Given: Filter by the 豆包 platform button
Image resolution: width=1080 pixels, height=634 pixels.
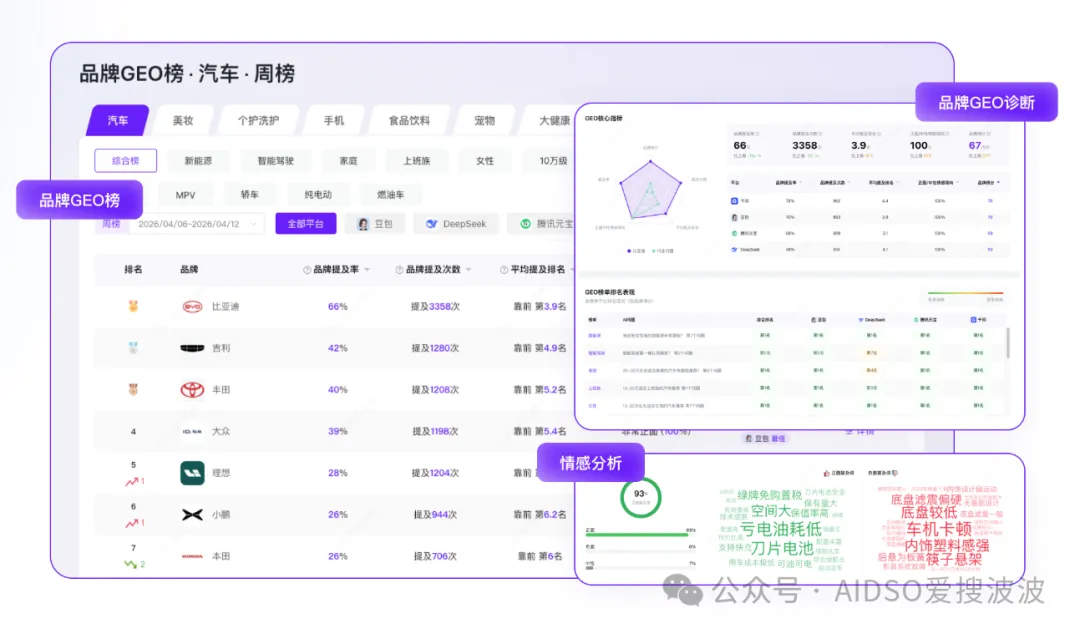Looking at the screenshot, I should pyautogui.click(x=375, y=224).
